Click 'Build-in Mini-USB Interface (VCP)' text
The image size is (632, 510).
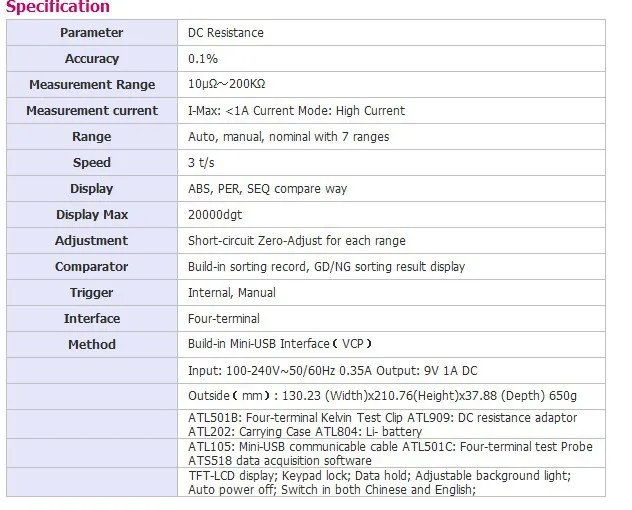[280, 344]
